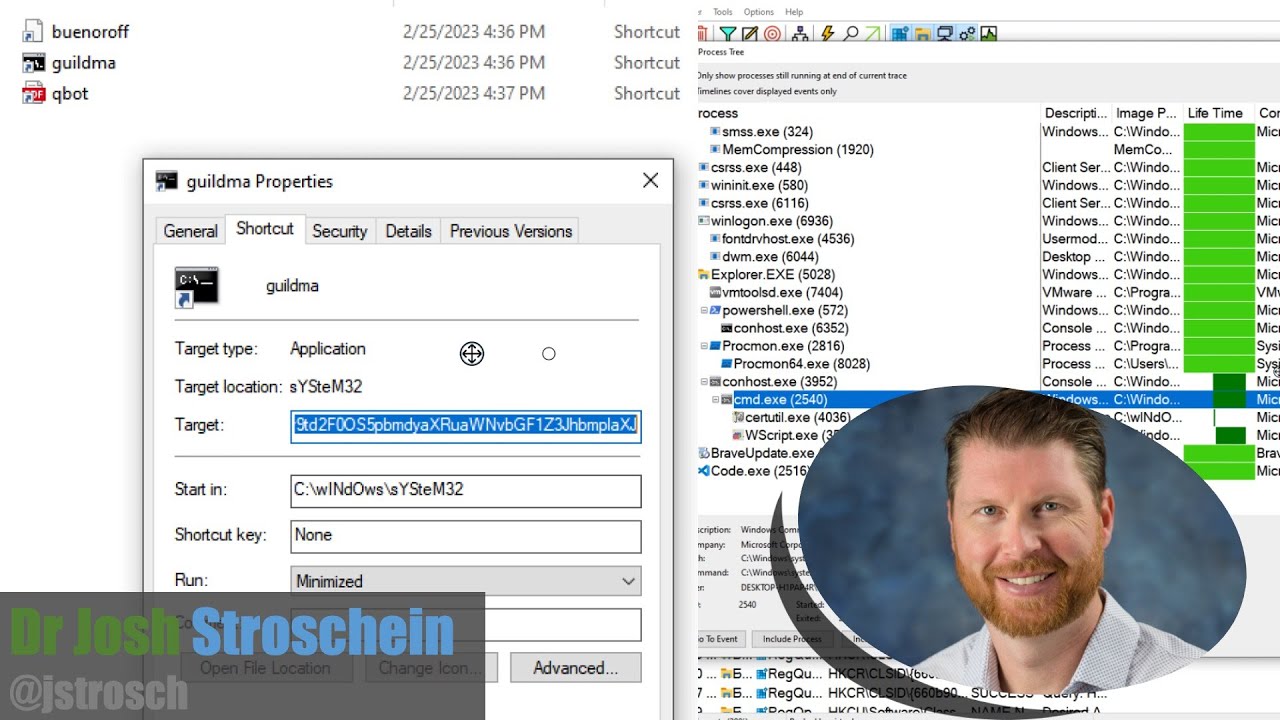
Task: Click the lightning bolt toolbar icon
Action: [828, 34]
